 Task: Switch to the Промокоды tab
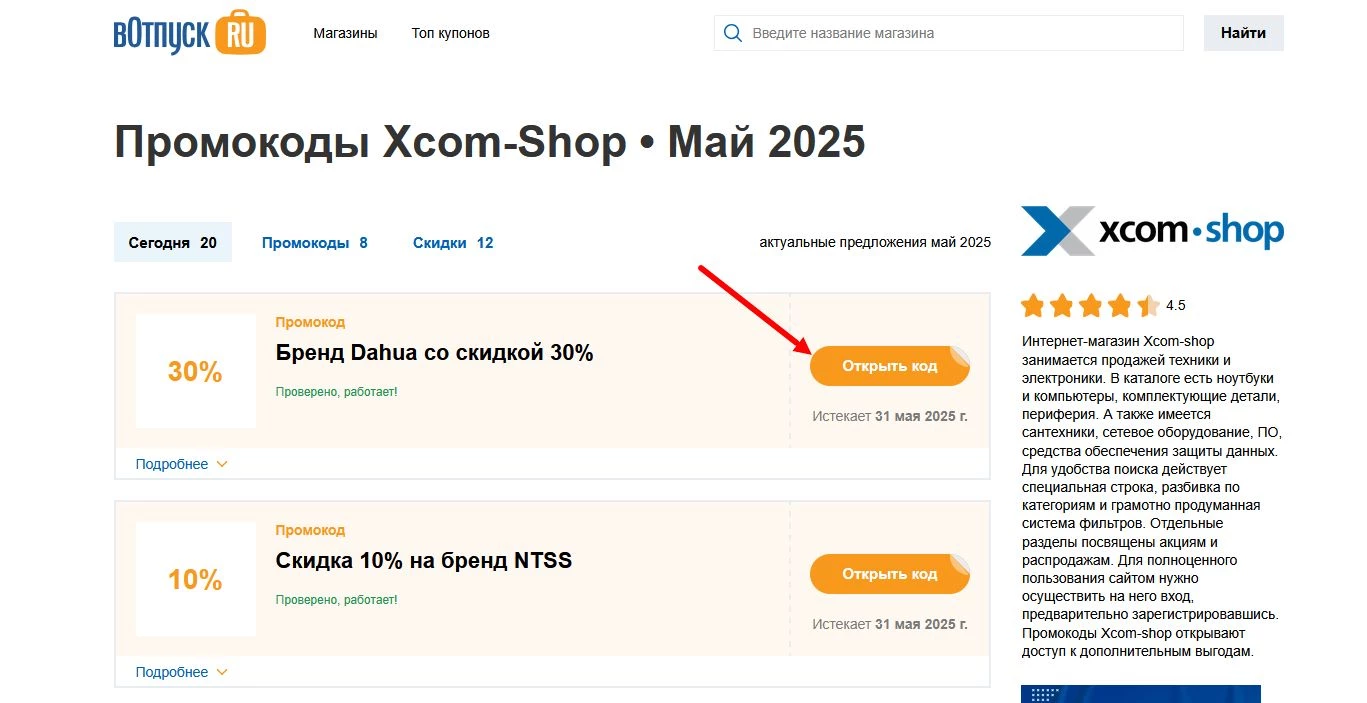(315, 242)
